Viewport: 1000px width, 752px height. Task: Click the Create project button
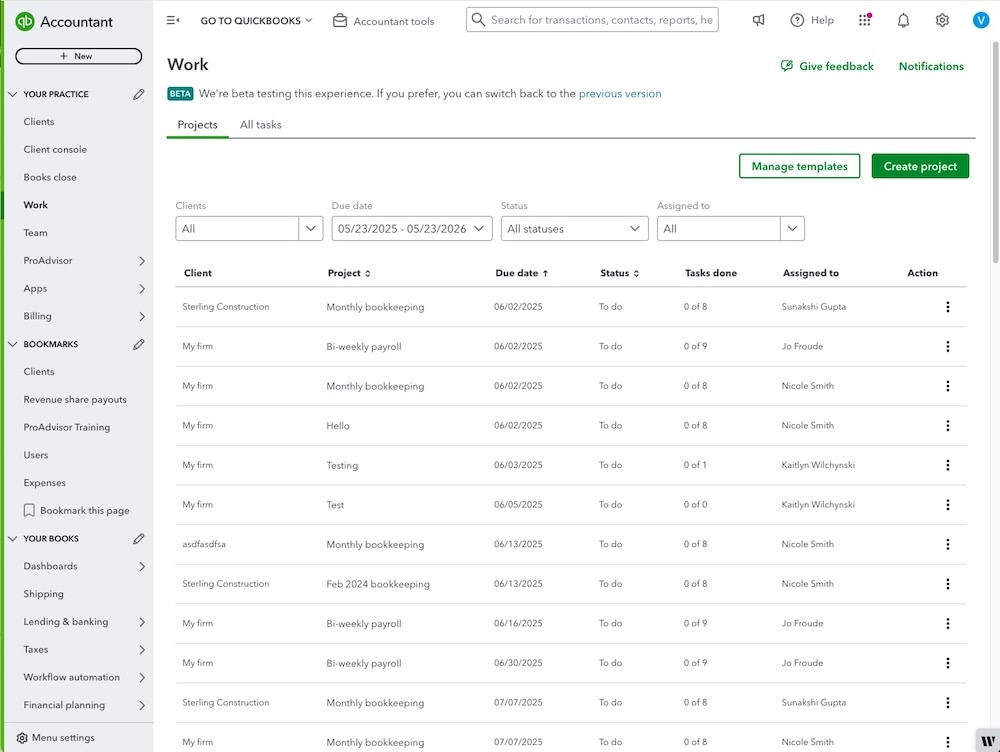[919, 166]
